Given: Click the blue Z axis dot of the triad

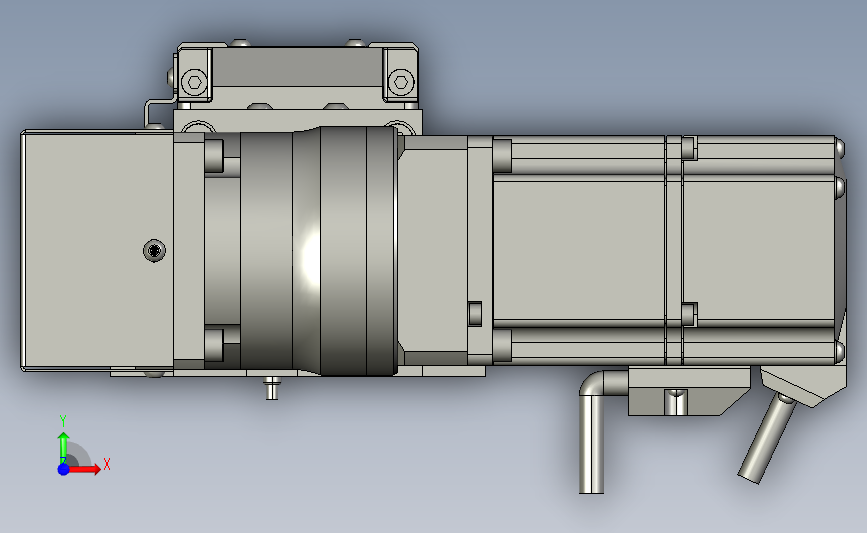Looking at the screenshot, I should click(63, 469).
